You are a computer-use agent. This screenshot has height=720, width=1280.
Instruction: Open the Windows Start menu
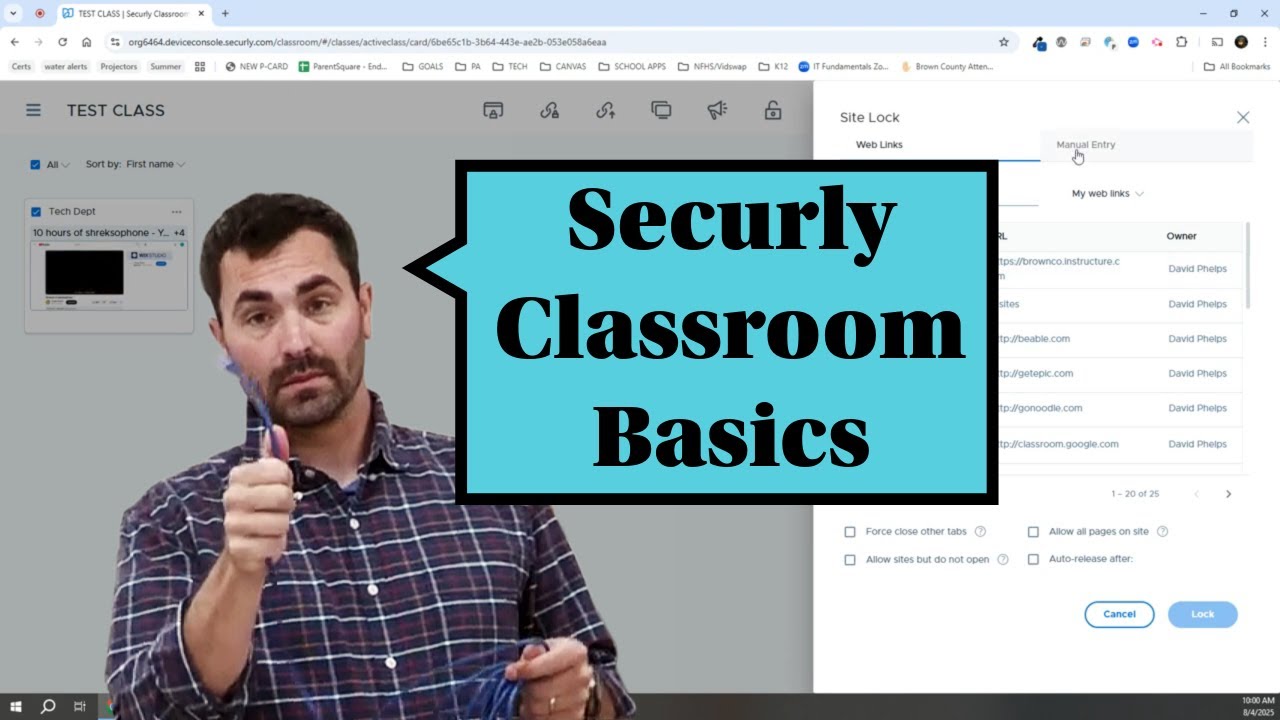(x=16, y=706)
